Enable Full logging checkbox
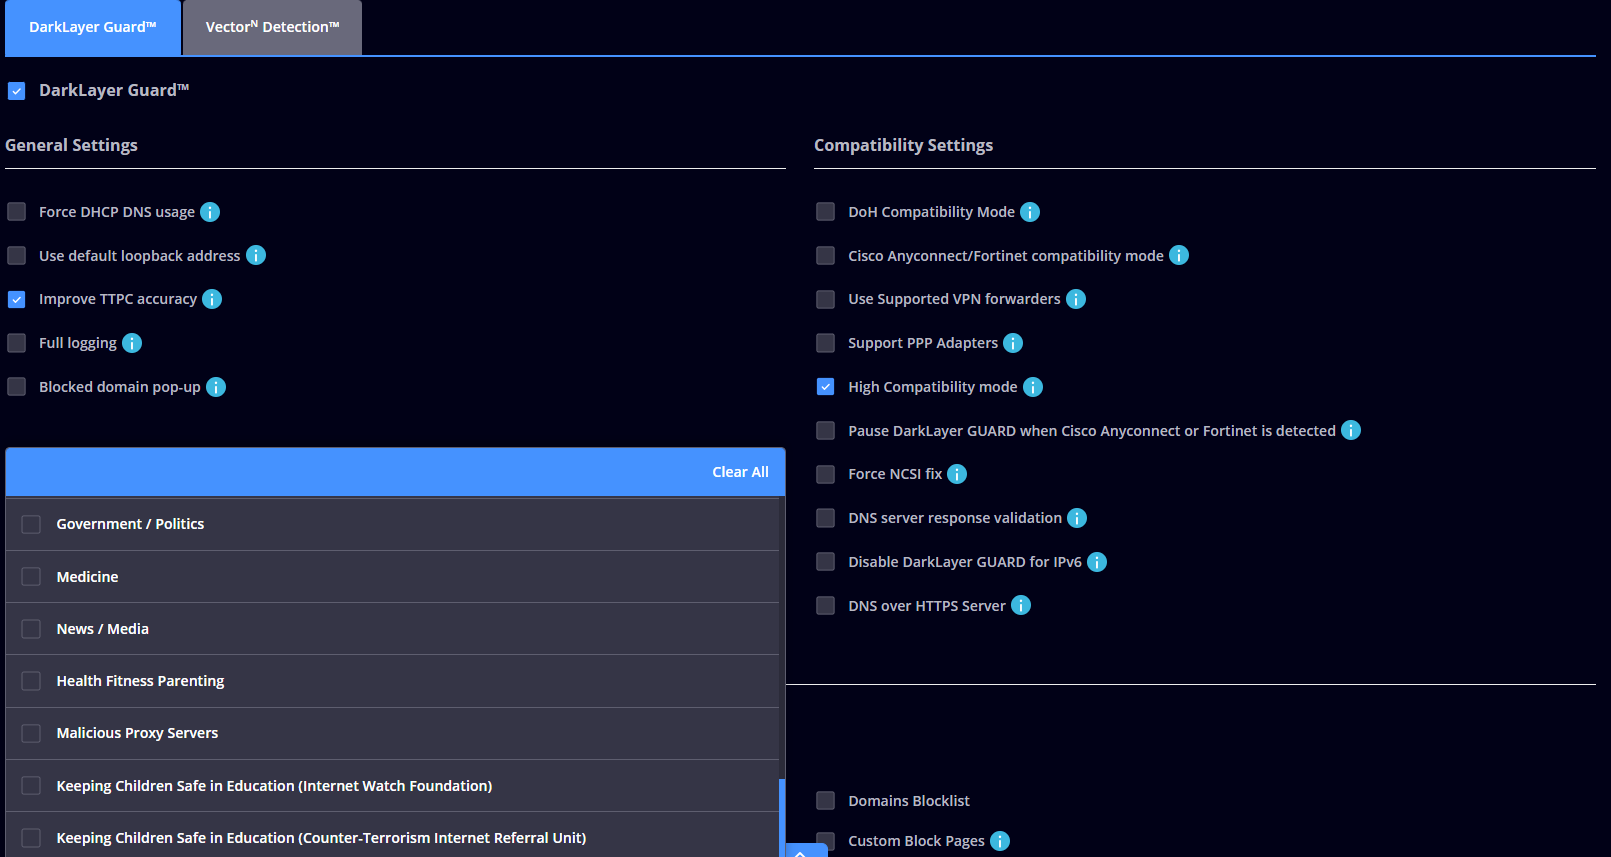The height and width of the screenshot is (857, 1611). pyautogui.click(x=16, y=343)
